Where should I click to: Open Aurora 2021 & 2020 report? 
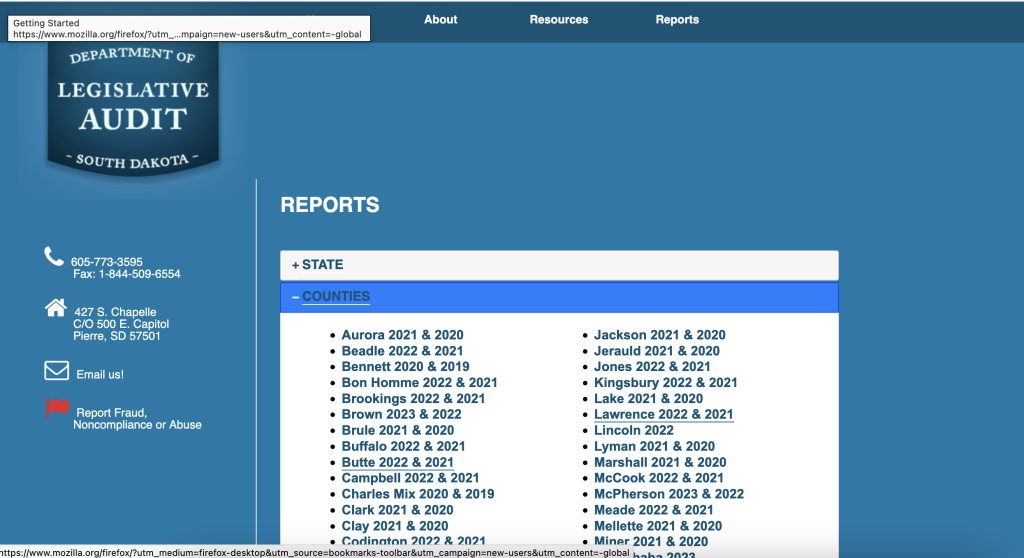point(402,335)
